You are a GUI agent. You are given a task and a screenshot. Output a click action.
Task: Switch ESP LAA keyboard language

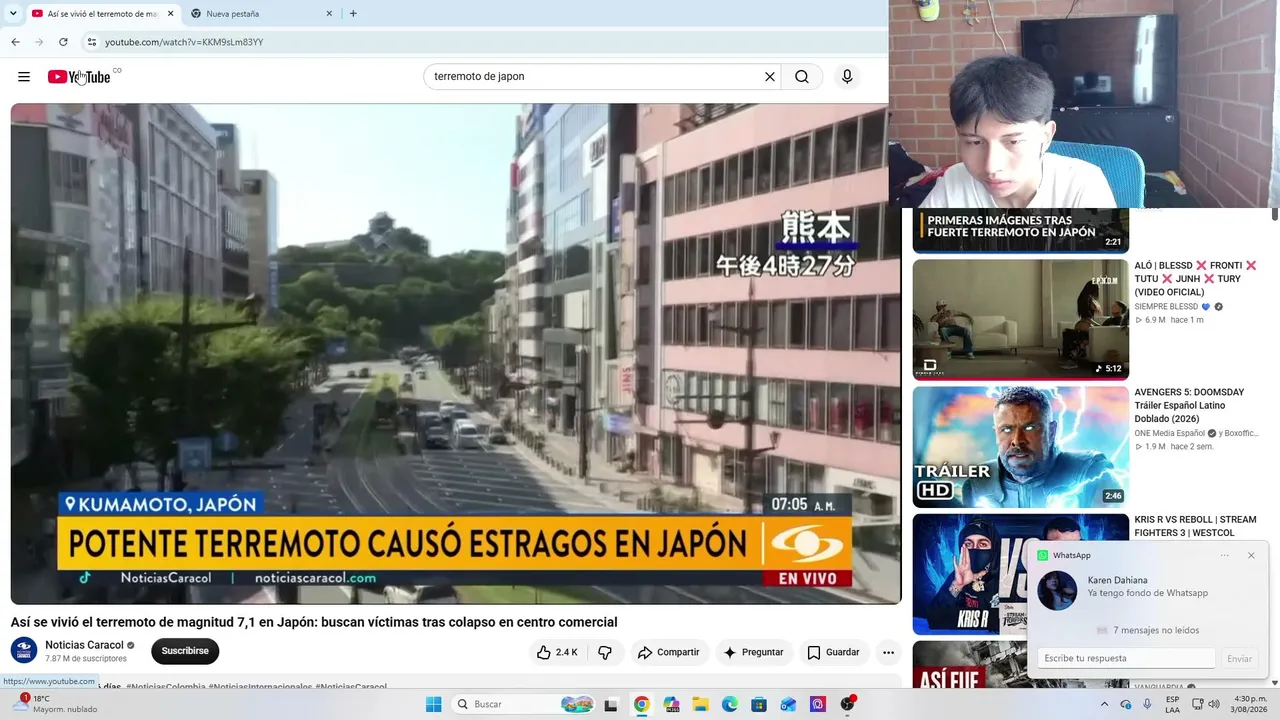click(1172, 704)
